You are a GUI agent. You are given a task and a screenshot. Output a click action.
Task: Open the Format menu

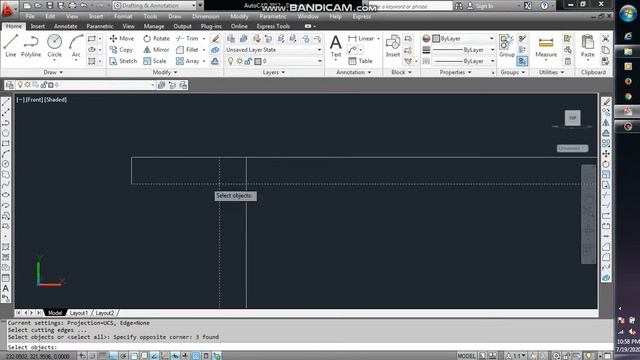click(x=123, y=16)
